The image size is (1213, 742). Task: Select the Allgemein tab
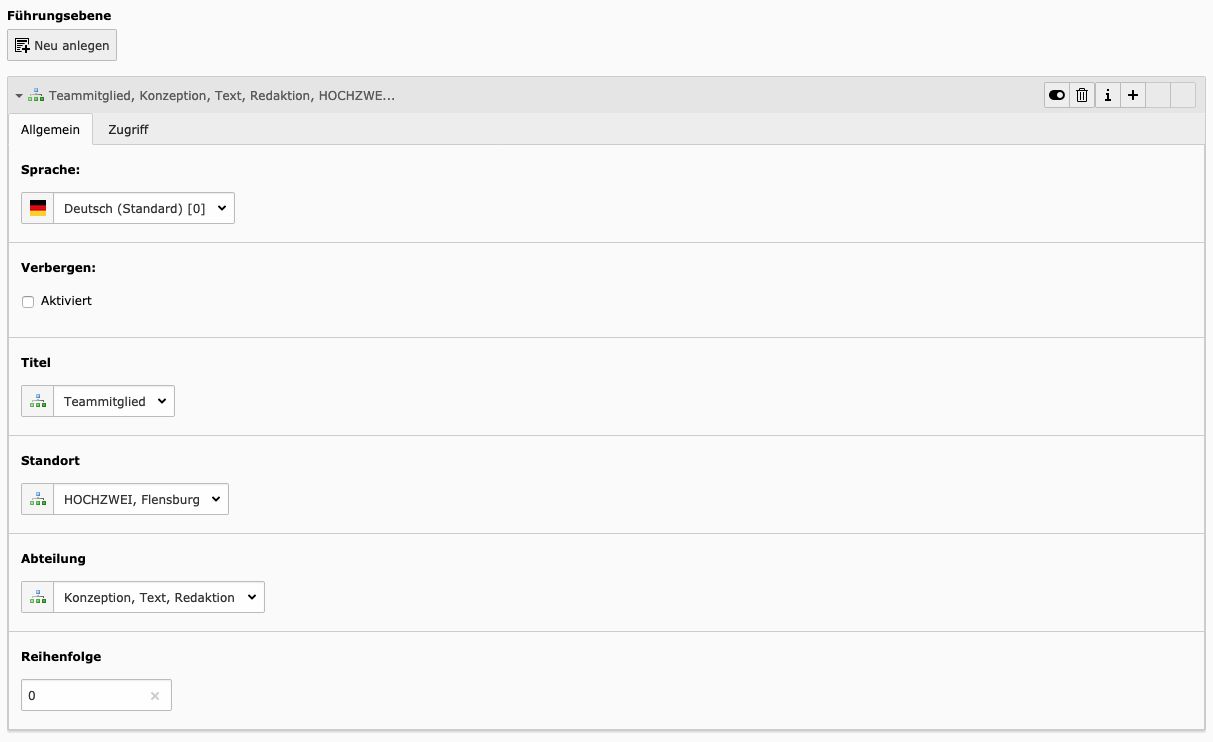50,130
